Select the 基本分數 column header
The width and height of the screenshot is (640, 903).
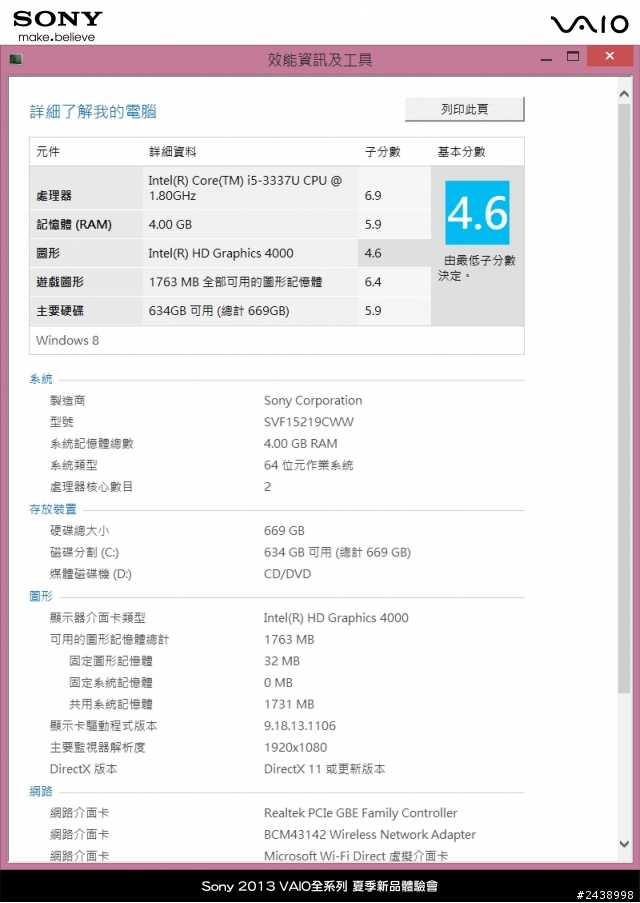coord(461,151)
